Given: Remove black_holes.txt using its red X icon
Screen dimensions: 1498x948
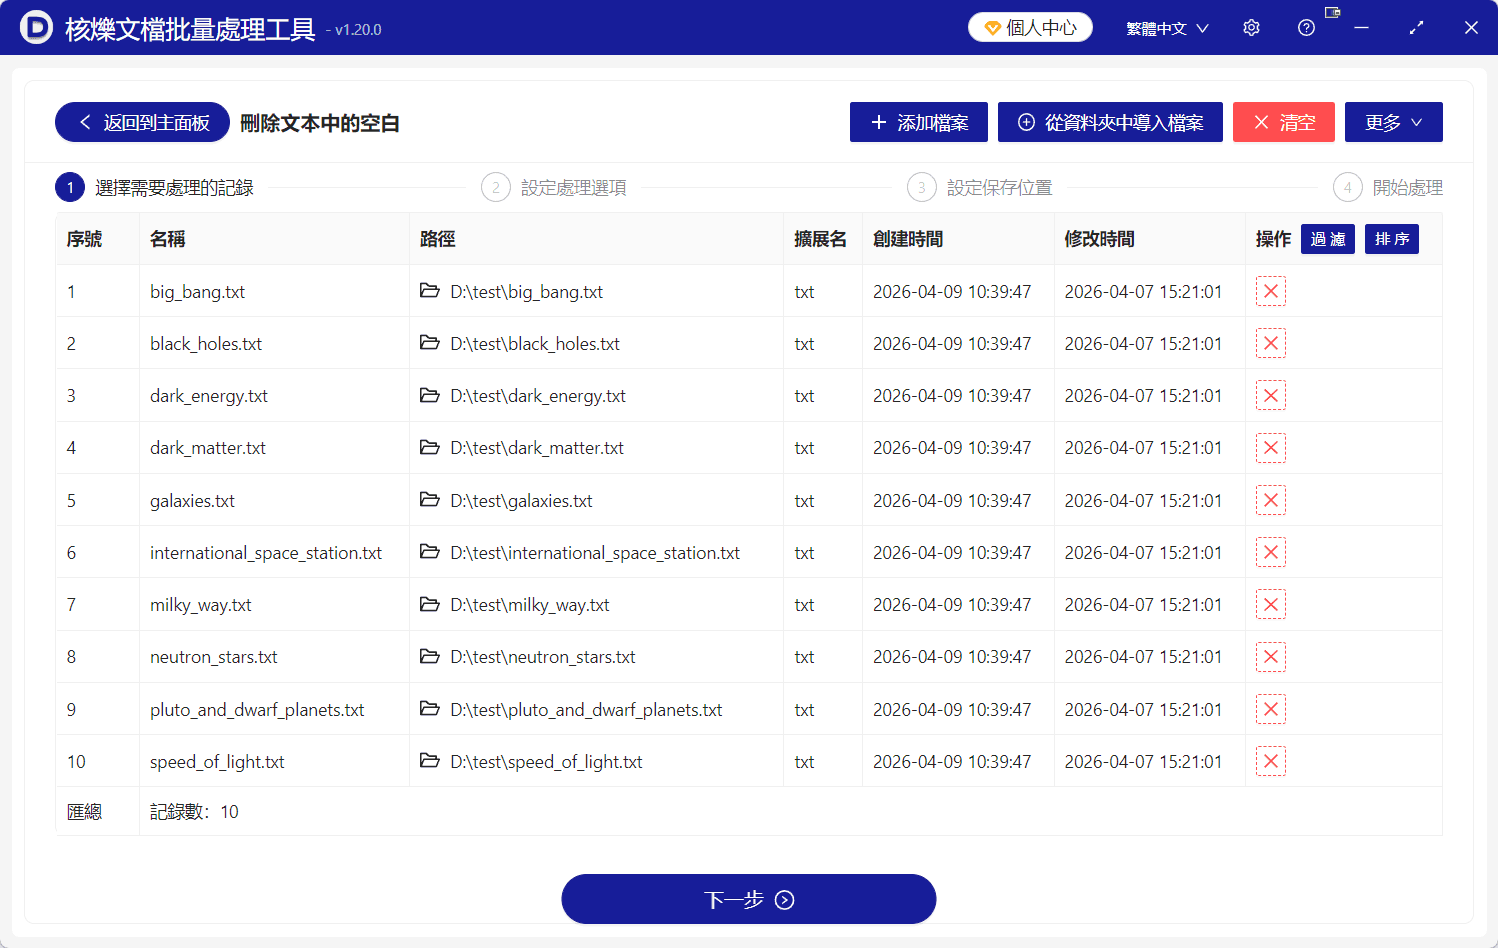Looking at the screenshot, I should point(1270,343).
